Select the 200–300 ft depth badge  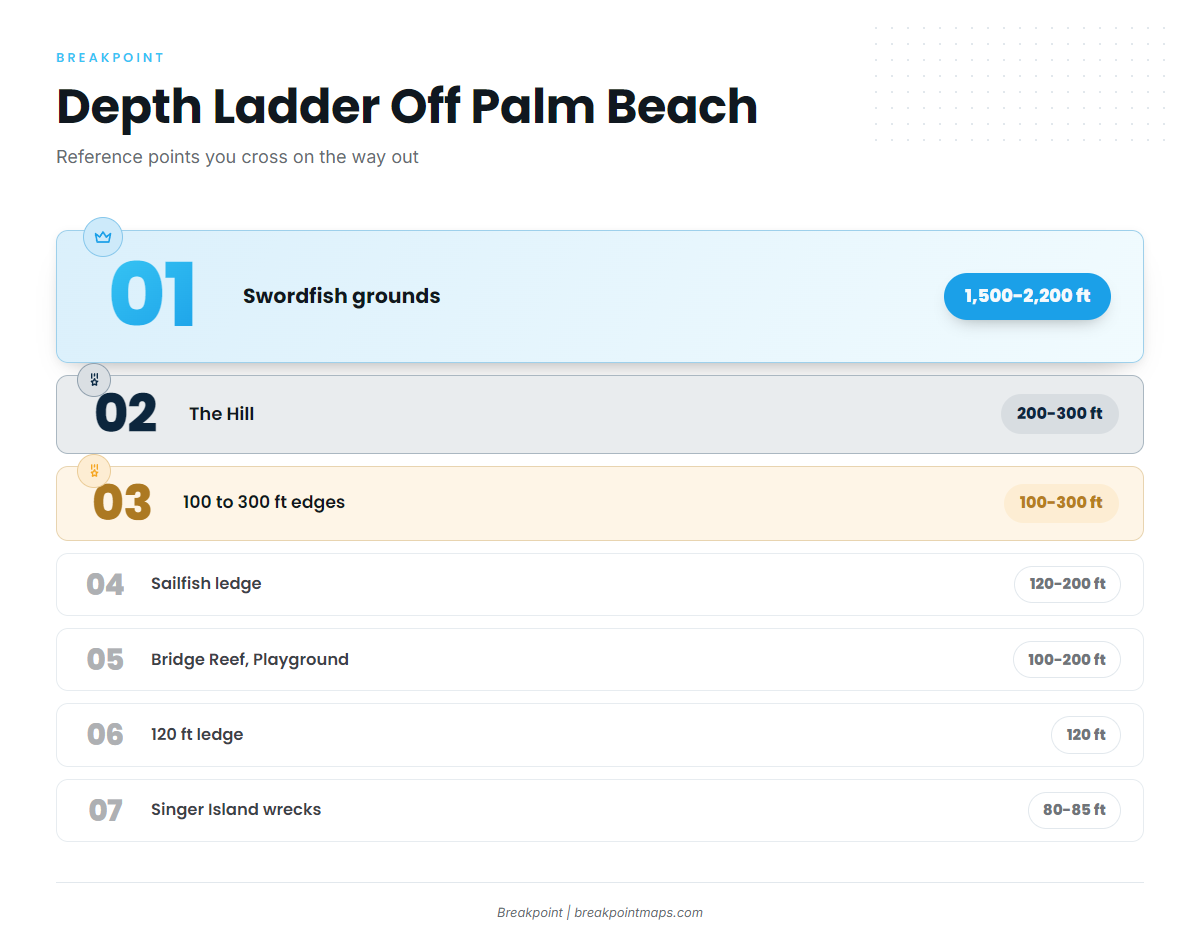(1059, 414)
